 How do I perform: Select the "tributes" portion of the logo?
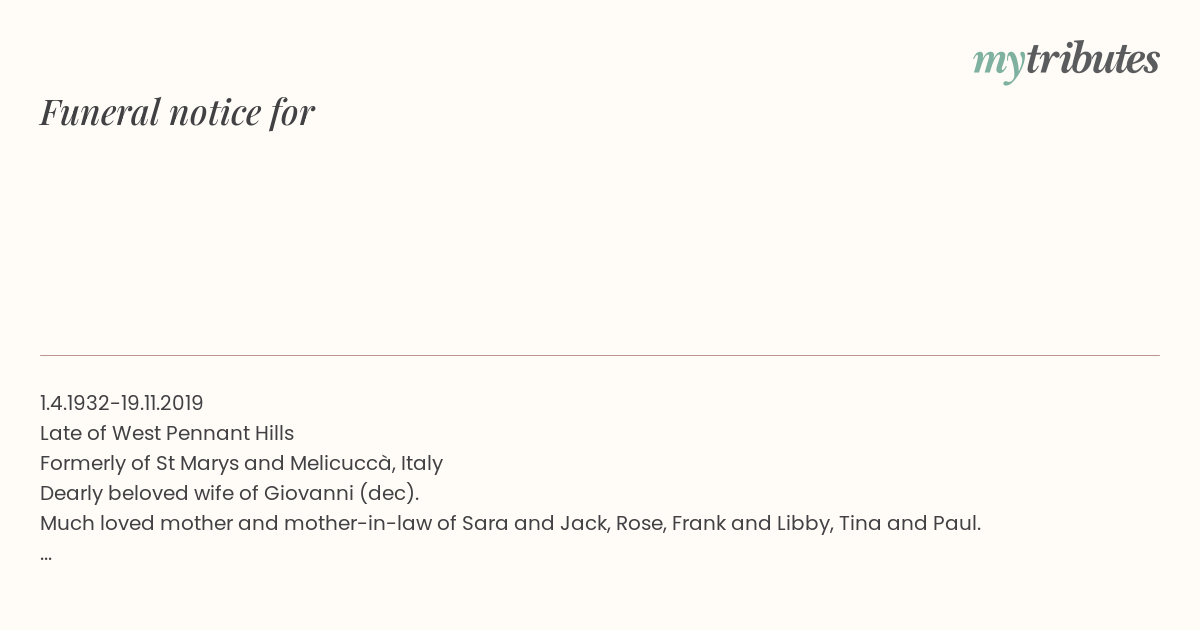click(x=1093, y=59)
